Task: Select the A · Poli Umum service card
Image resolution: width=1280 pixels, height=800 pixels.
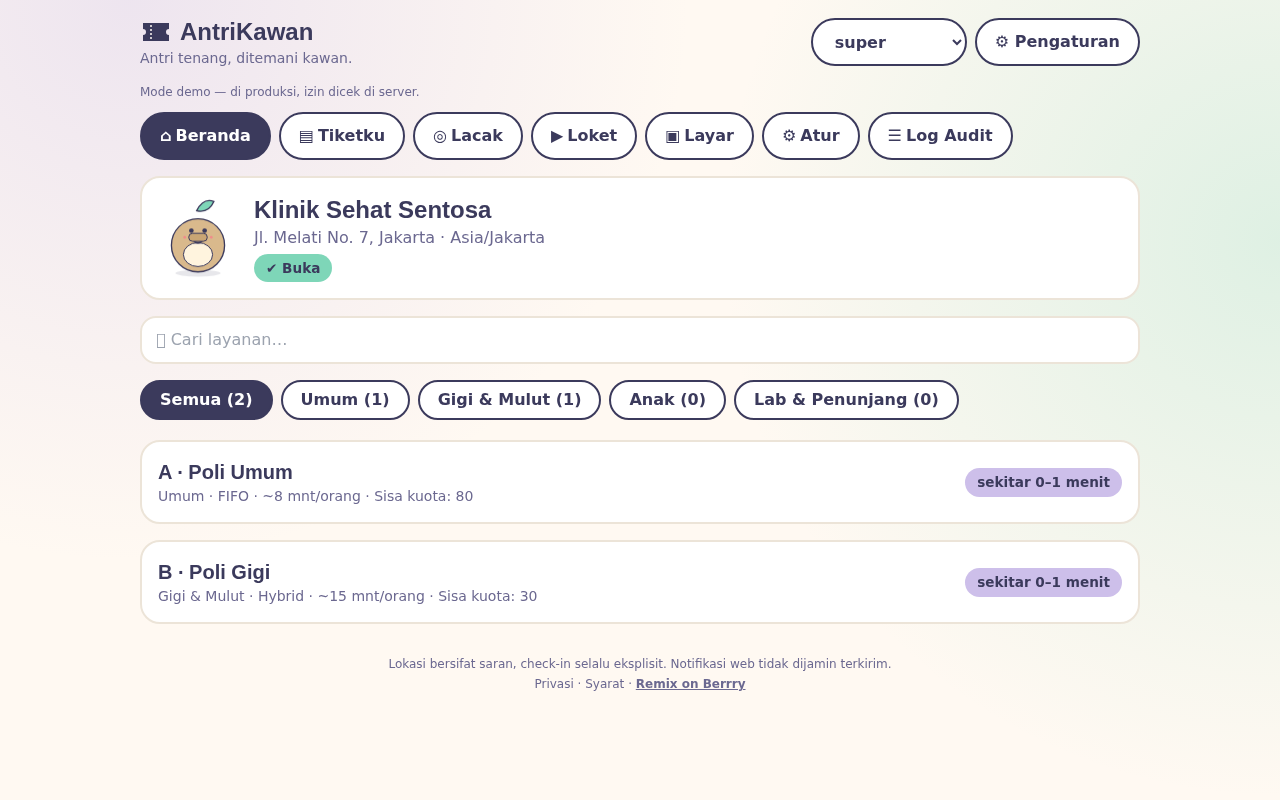Action: click(640, 482)
